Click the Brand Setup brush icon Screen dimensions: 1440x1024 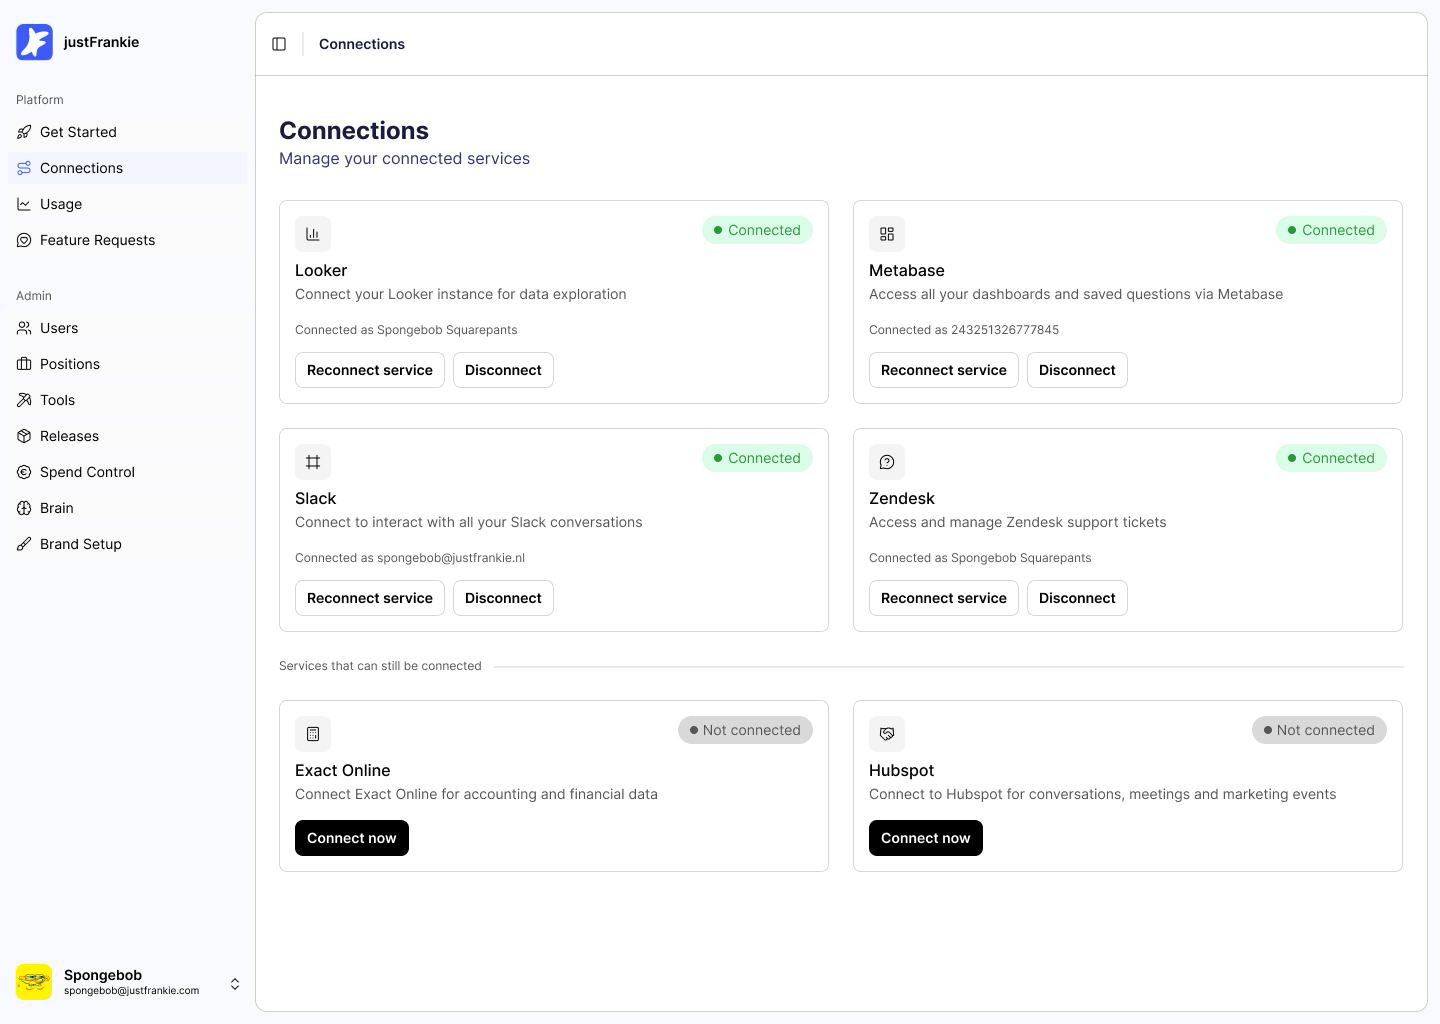click(x=24, y=544)
